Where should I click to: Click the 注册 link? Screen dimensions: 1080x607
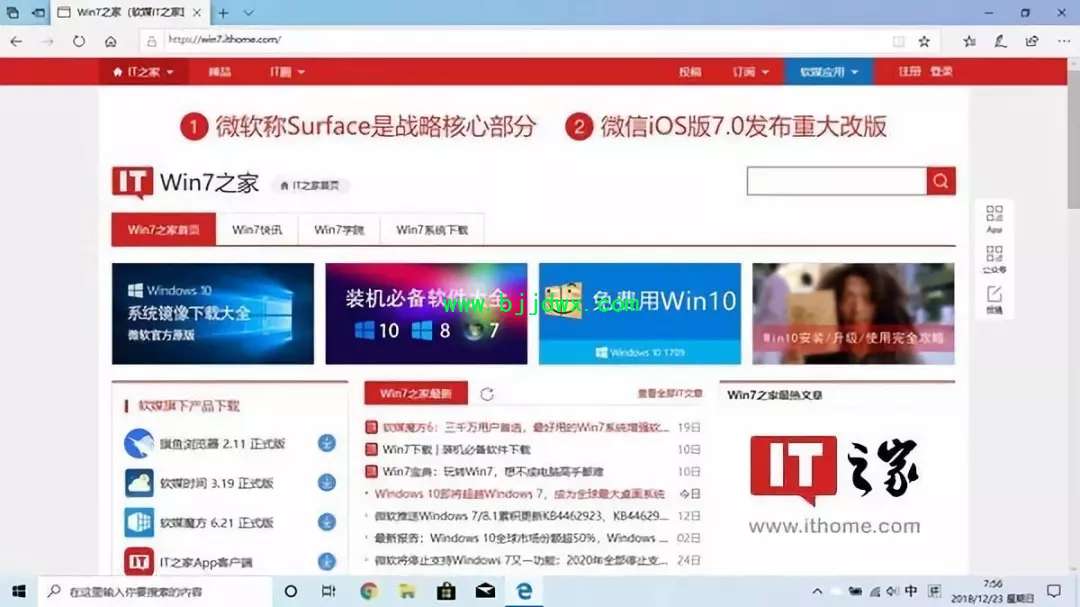point(909,71)
